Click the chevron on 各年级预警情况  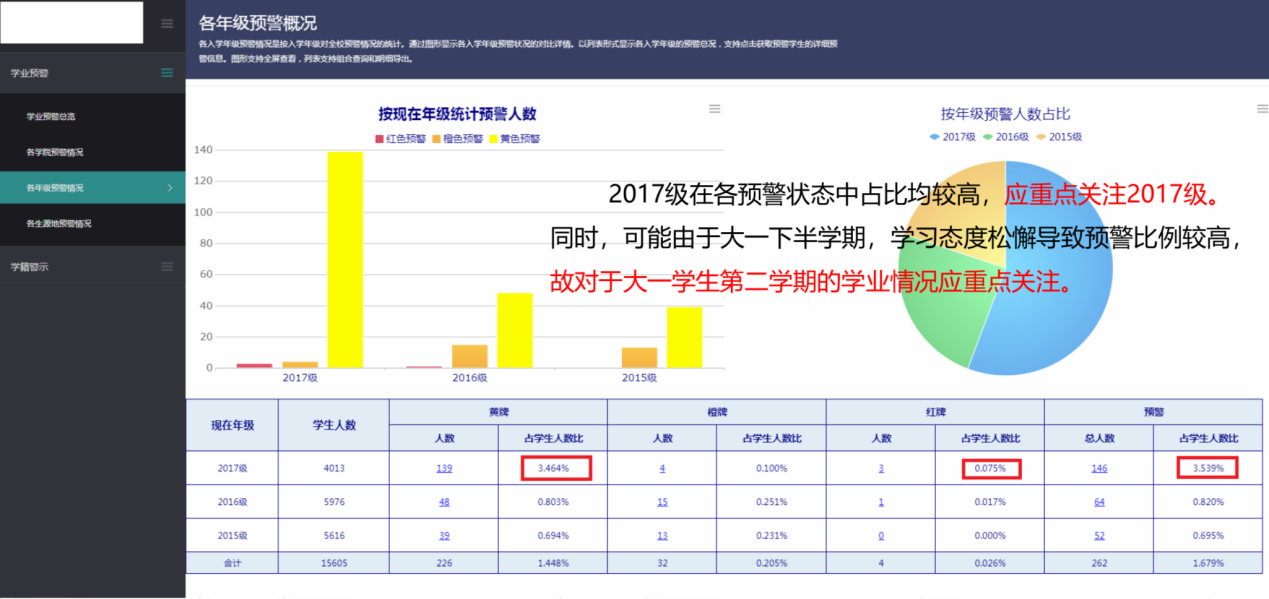(169, 188)
